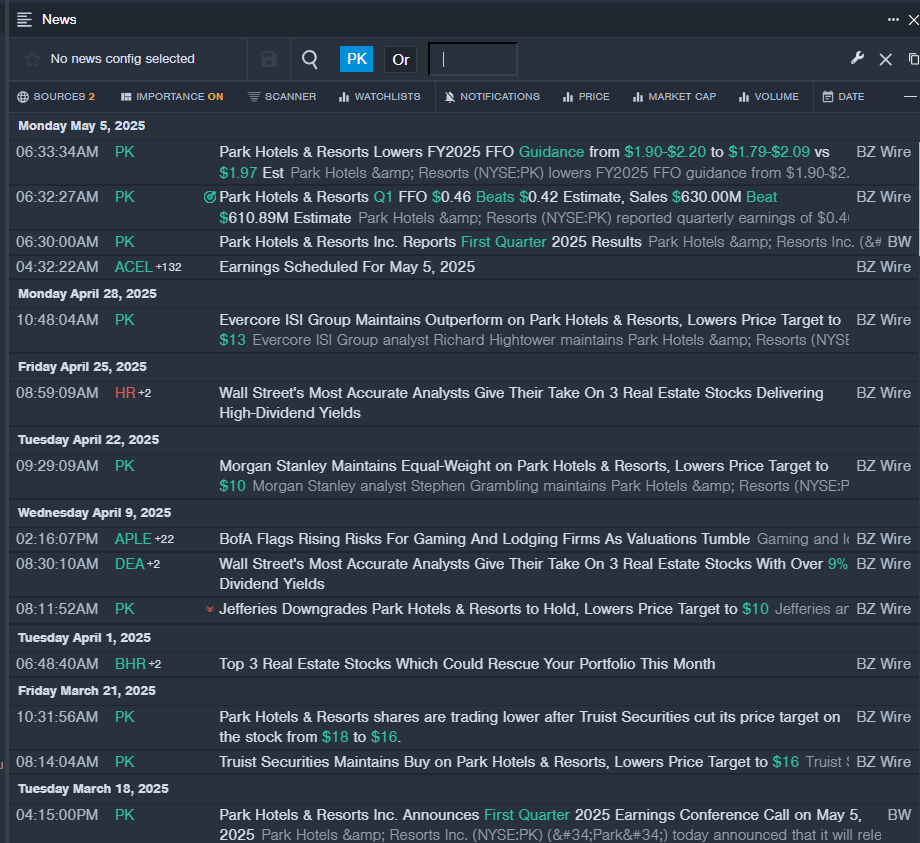Click the HR ticker symbol
920x843 pixels.
click(x=125, y=393)
